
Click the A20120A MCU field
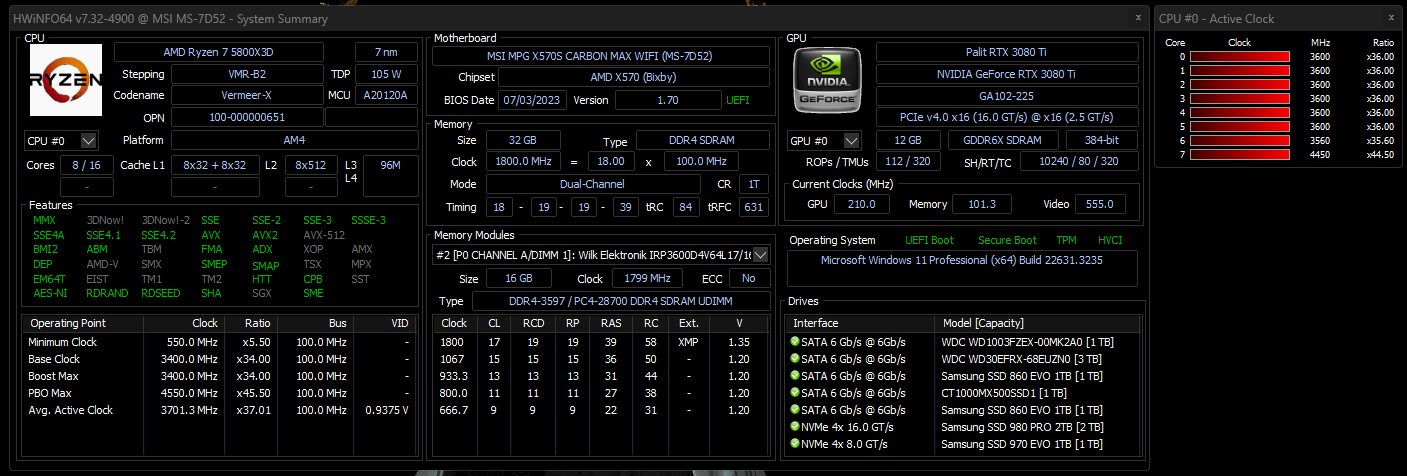[386, 95]
